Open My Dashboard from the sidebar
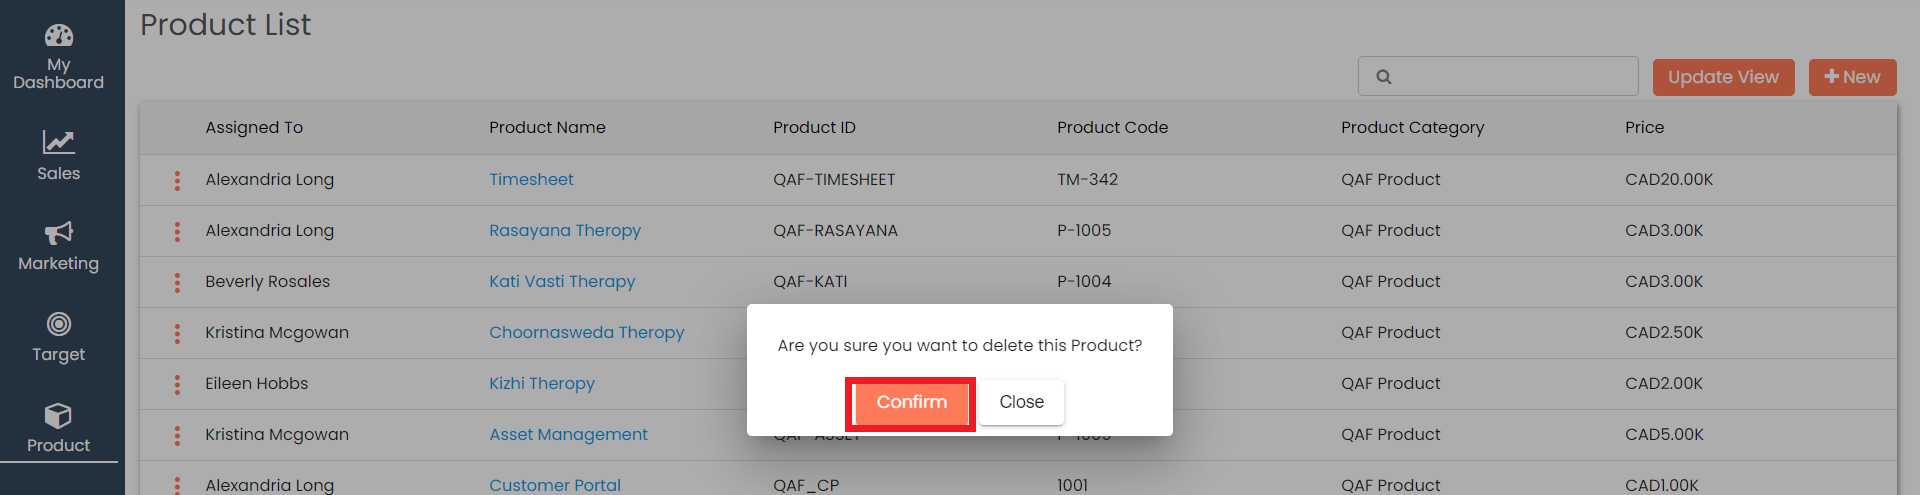The height and width of the screenshot is (495, 1920). [58, 37]
